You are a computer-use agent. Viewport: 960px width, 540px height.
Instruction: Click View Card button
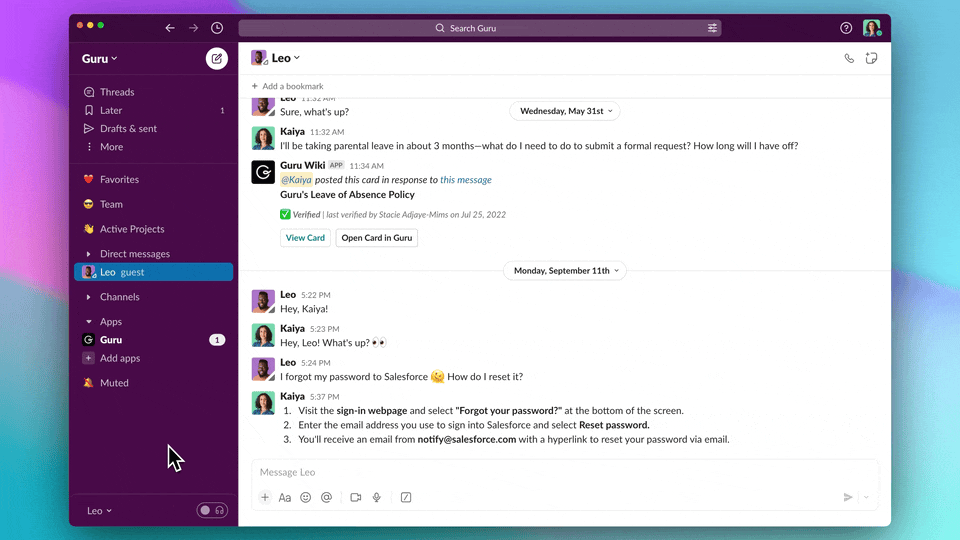pyautogui.click(x=305, y=238)
